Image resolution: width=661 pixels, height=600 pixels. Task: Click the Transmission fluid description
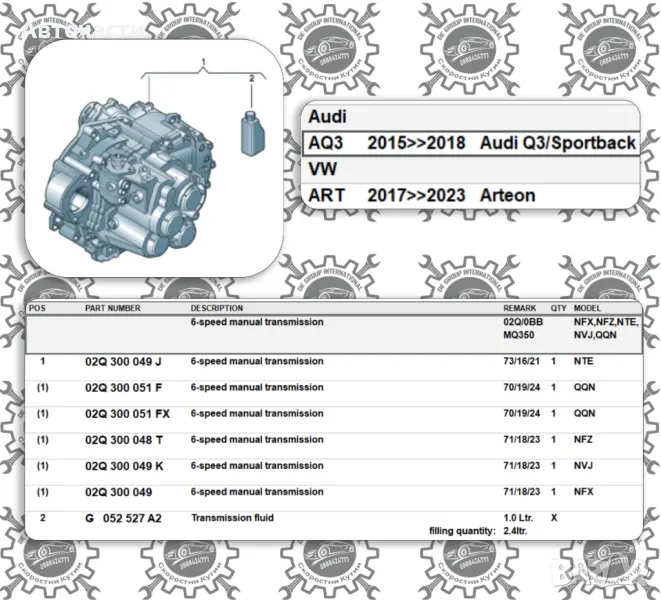tap(232, 518)
